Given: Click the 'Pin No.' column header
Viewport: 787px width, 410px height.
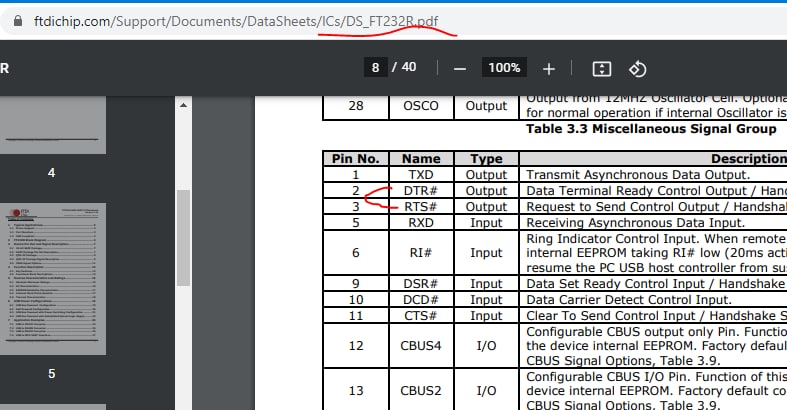Looking at the screenshot, I should [355, 159].
